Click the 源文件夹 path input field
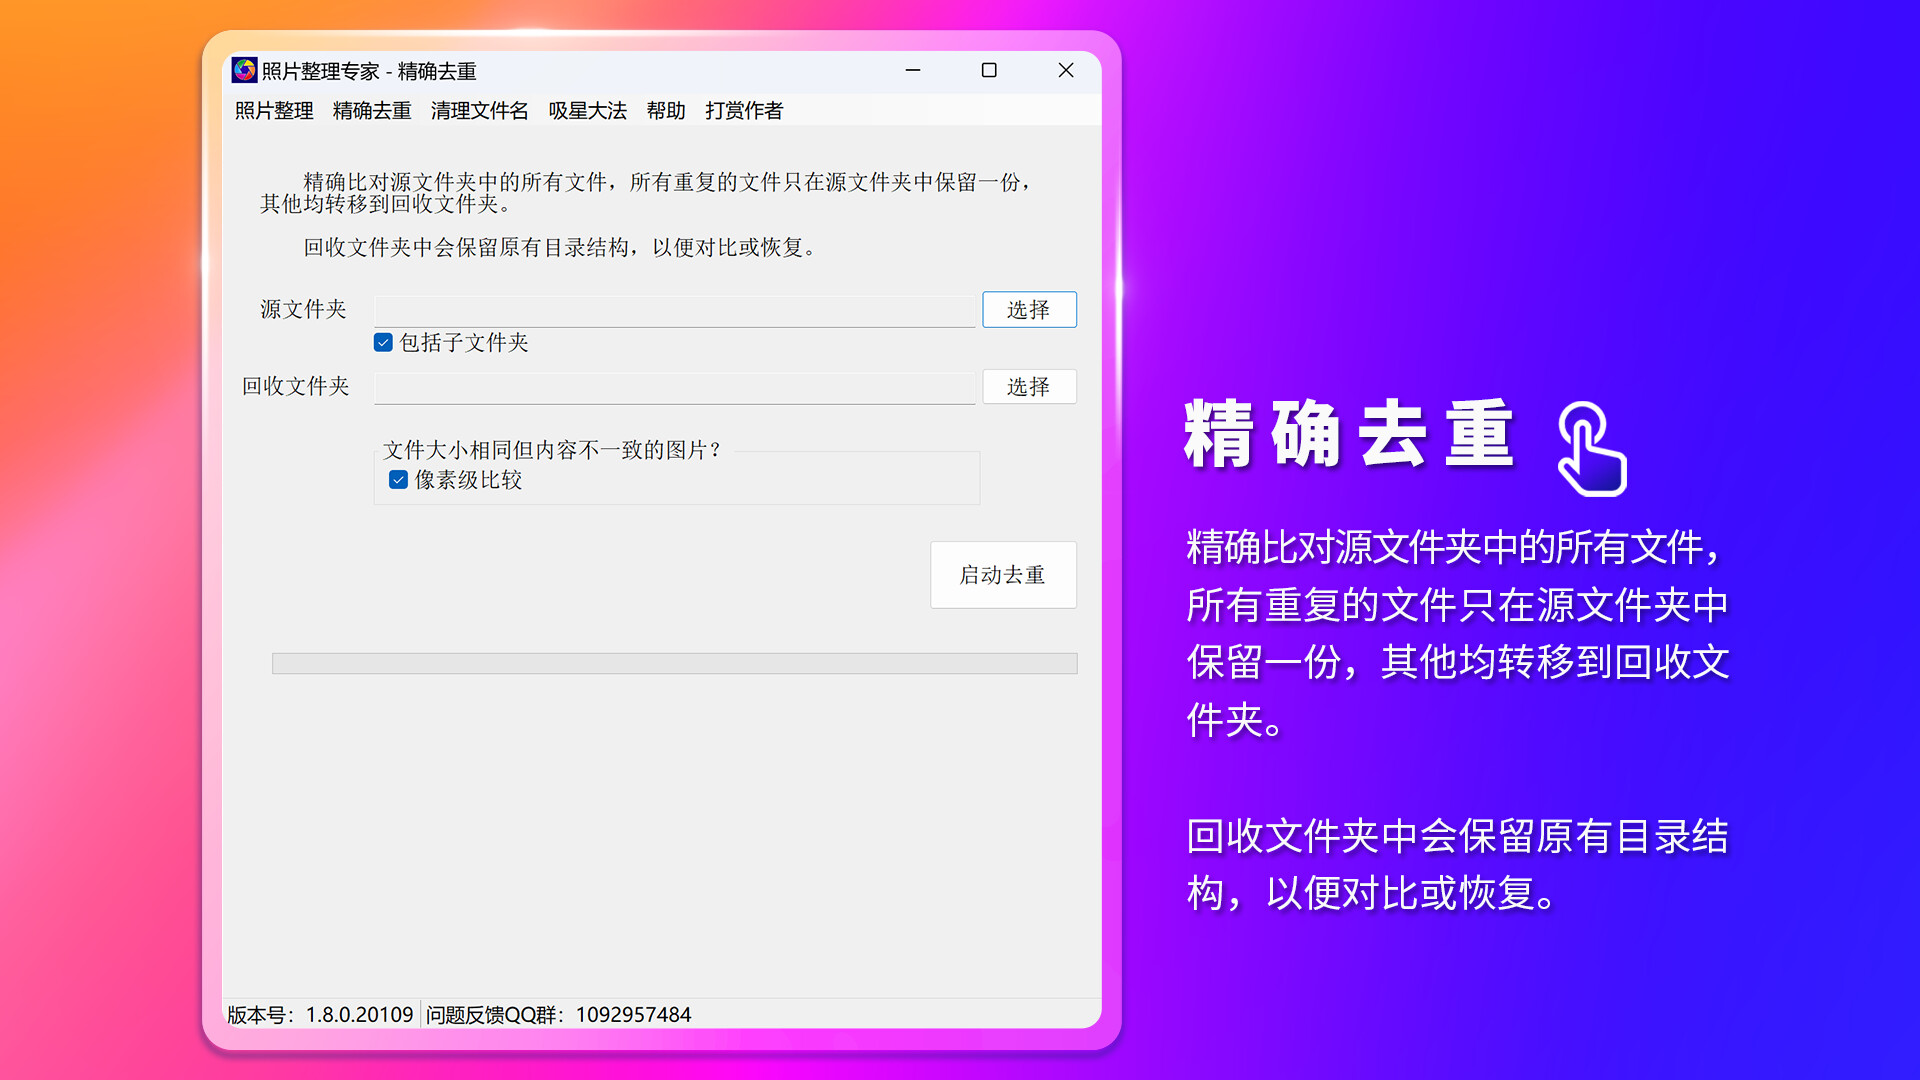1920x1080 pixels. [x=674, y=310]
